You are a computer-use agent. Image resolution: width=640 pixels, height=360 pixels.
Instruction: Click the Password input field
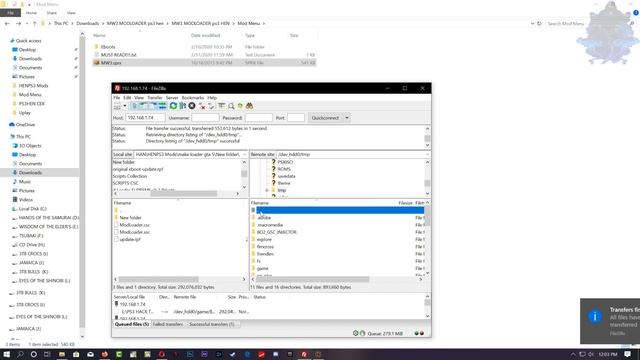click(259, 118)
